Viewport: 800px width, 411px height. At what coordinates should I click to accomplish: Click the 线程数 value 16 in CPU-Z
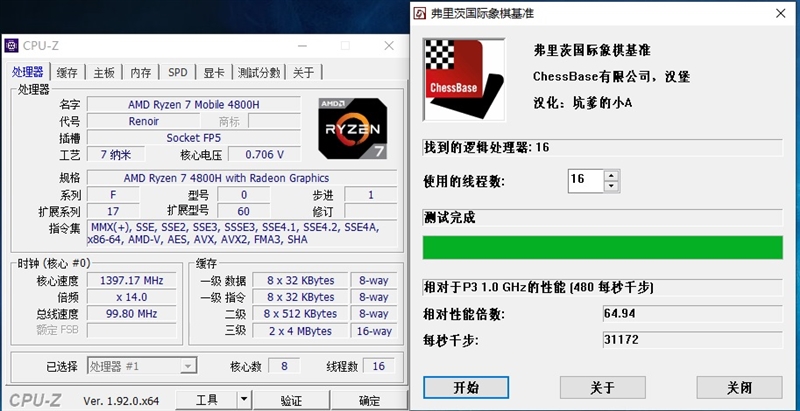click(x=379, y=366)
